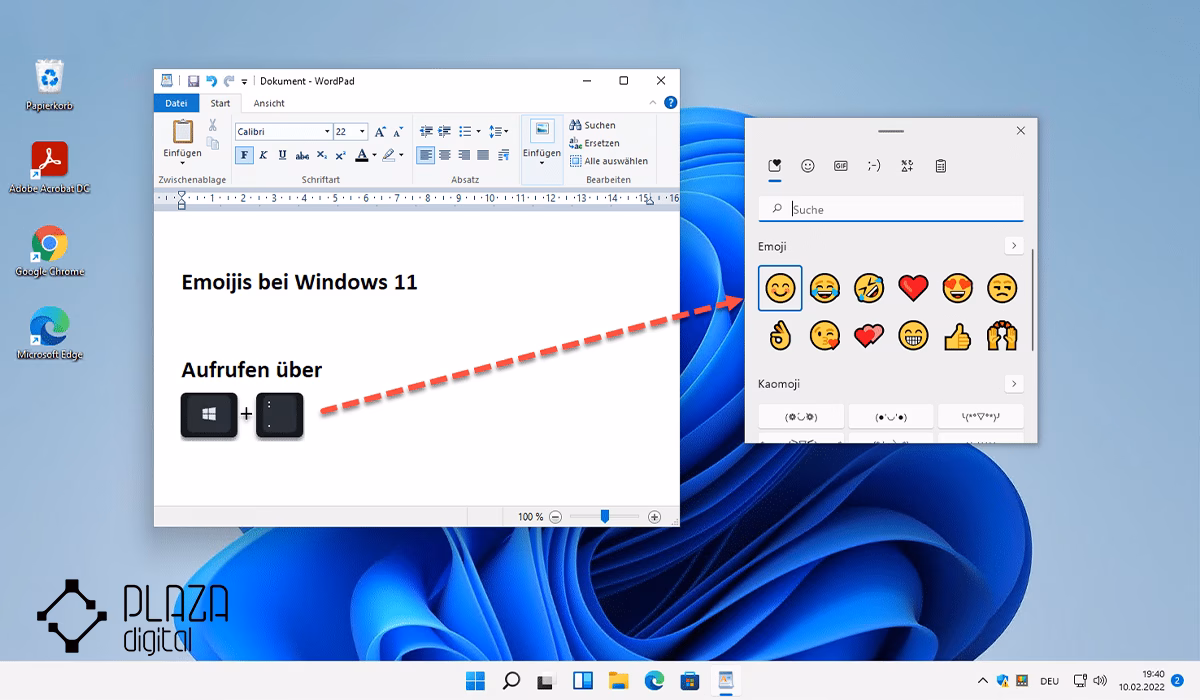This screenshot has height=700, width=1200.
Task: Open the symbols tab in the emoji picker
Action: [x=907, y=166]
